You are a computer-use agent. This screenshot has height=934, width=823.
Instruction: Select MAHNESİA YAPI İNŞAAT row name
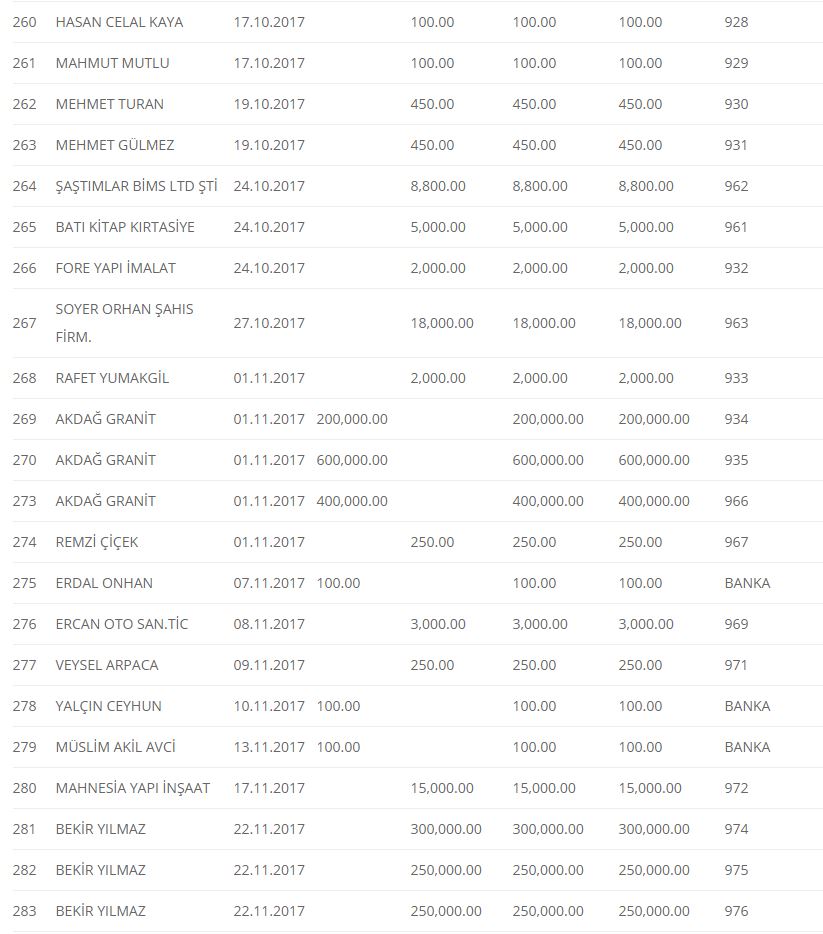click(x=132, y=788)
